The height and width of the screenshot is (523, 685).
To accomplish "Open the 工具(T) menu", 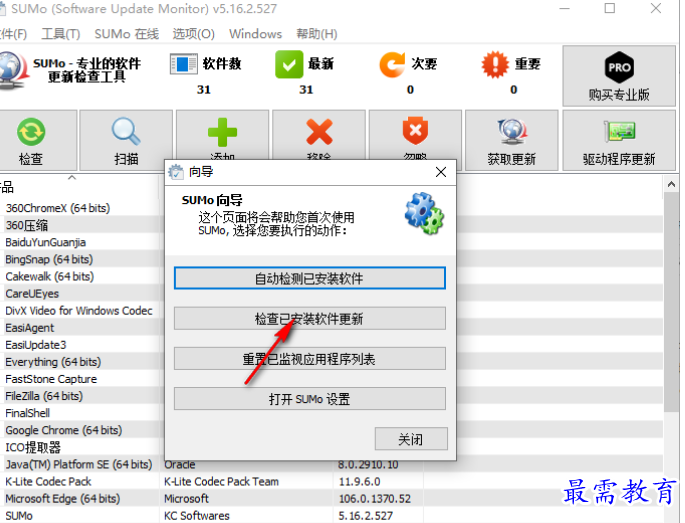I will tap(61, 34).
